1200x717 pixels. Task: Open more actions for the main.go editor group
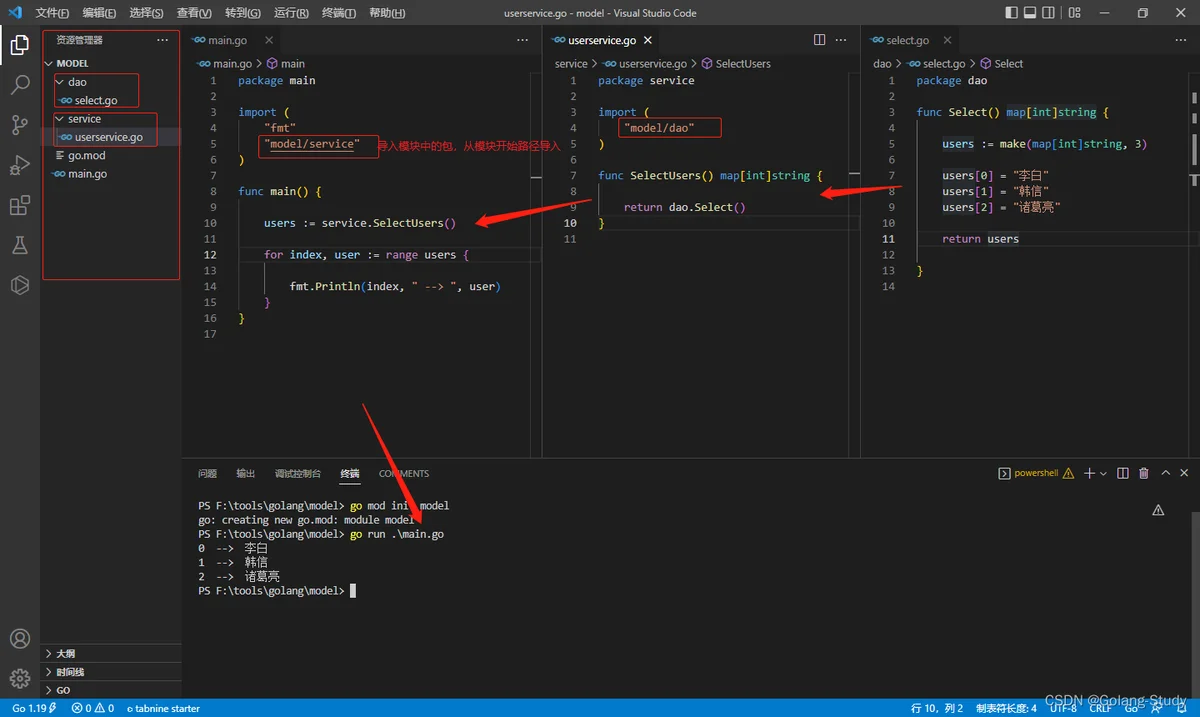(522, 40)
